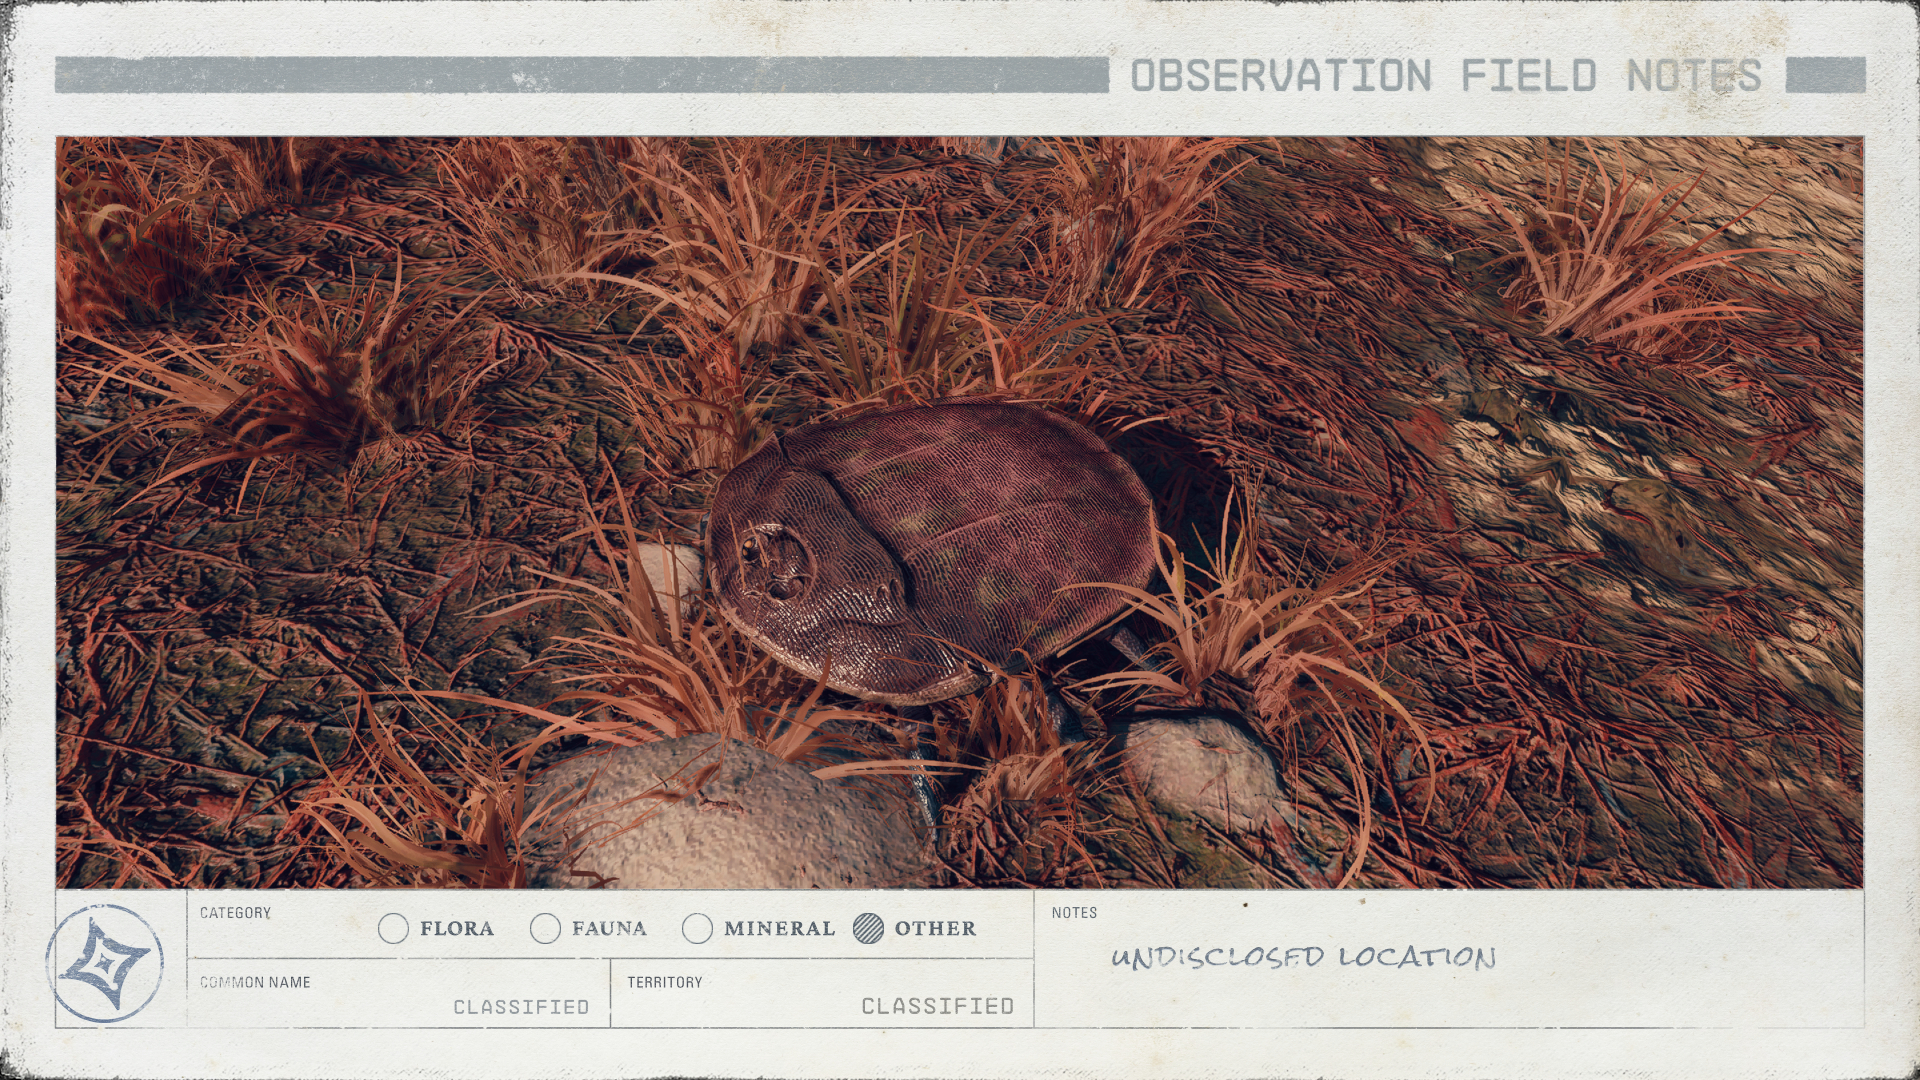This screenshot has height=1080, width=1920.
Task: Click the 'Territory' label
Action: click(665, 983)
